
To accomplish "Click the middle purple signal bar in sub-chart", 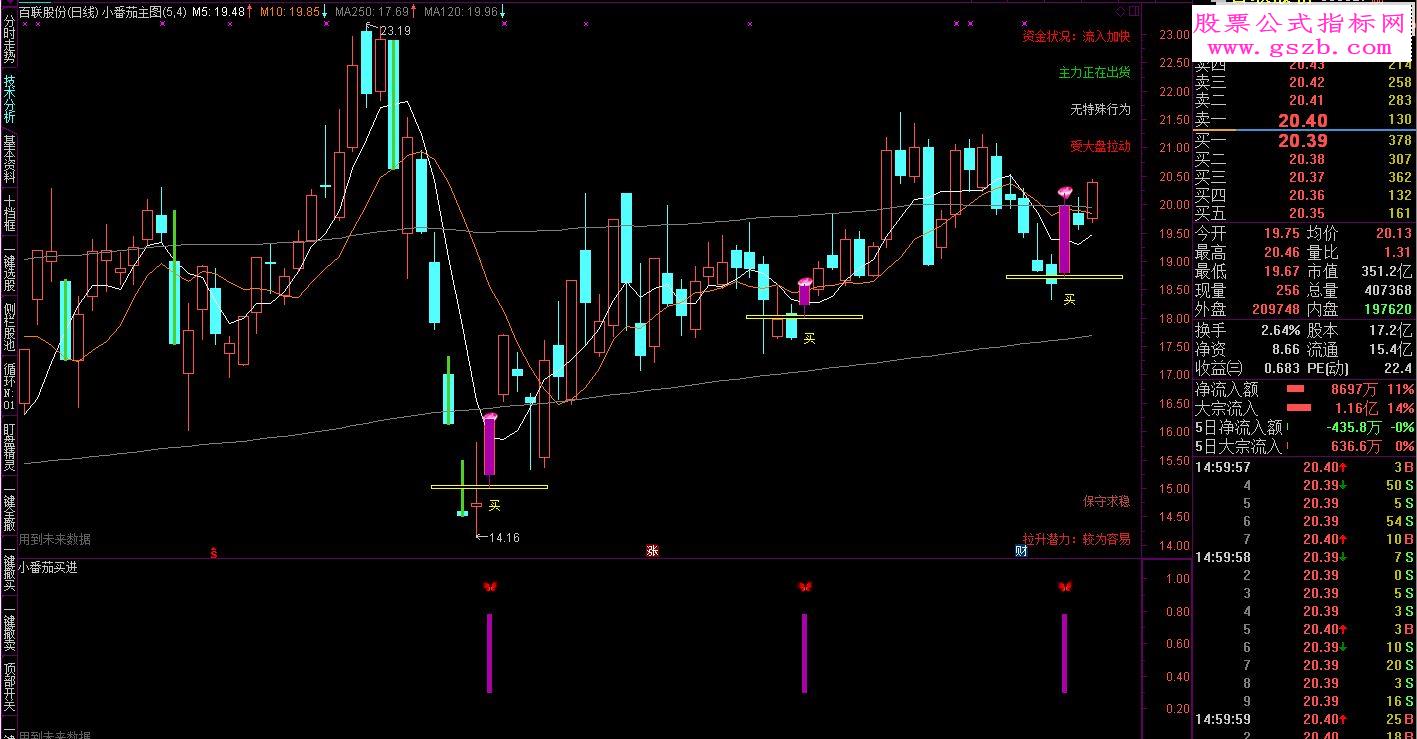I will point(804,653).
